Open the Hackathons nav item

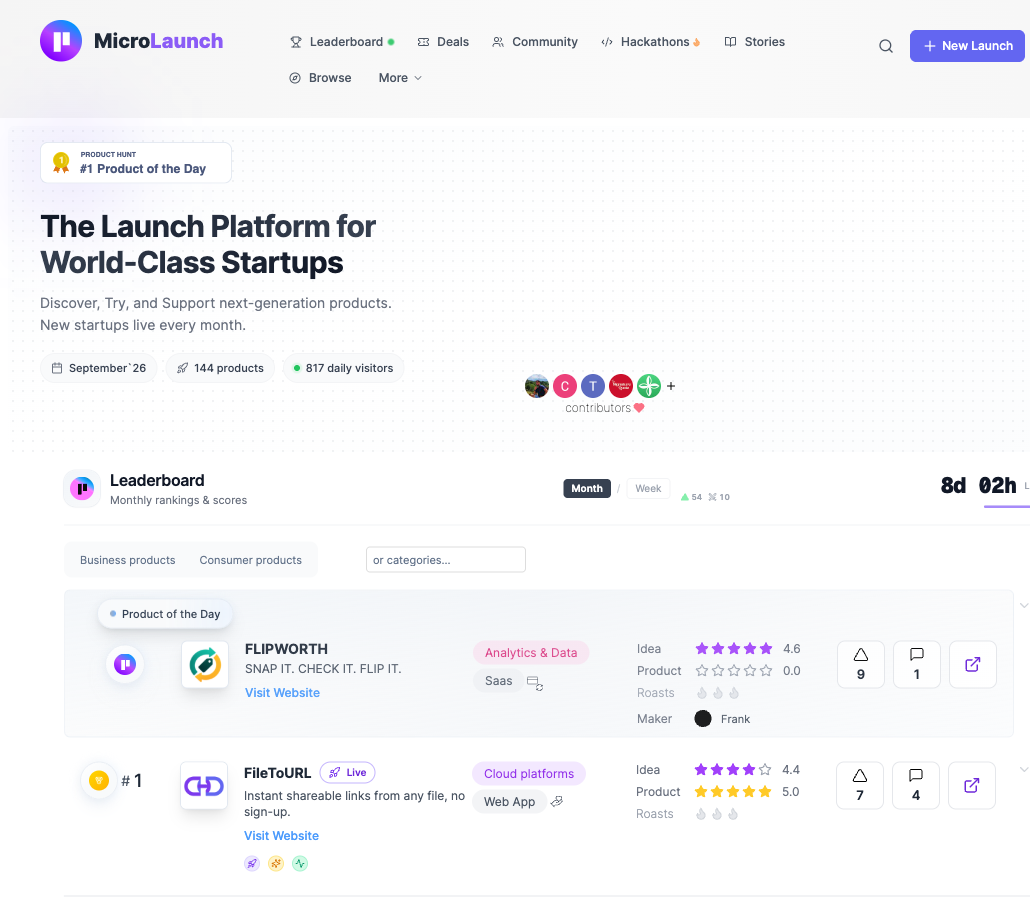(x=650, y=41)
